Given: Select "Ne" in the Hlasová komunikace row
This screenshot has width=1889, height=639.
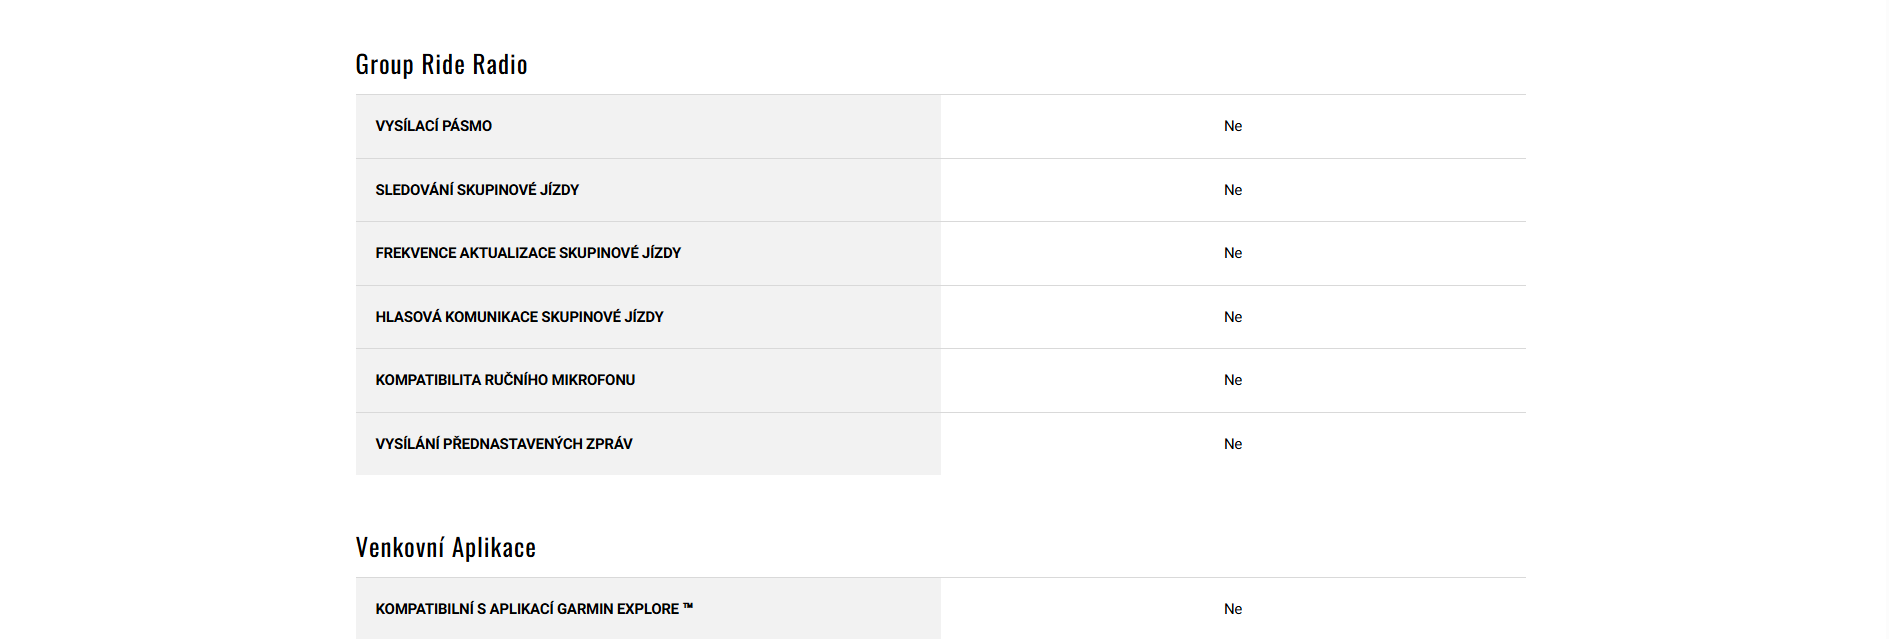Looking at the screenshot, I should tap(1232, 317).
